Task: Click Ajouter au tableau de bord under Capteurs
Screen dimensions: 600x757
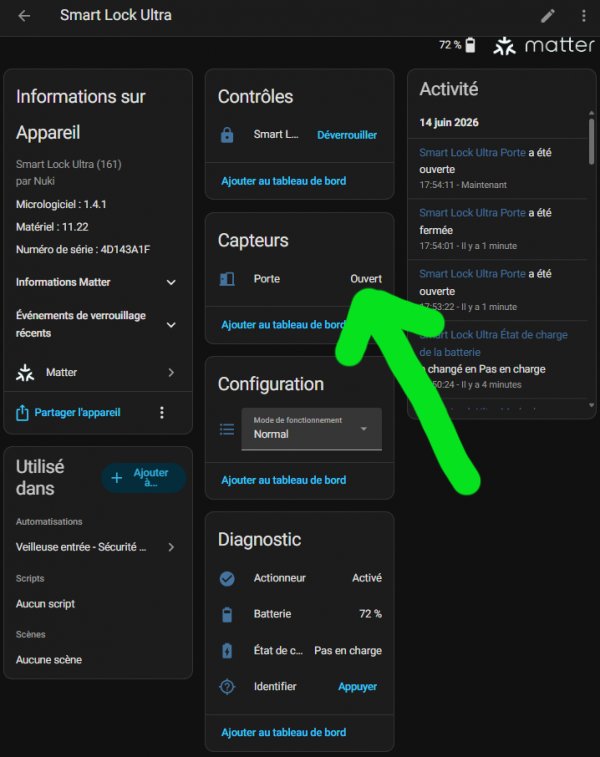Action: (x=283, y=325)
